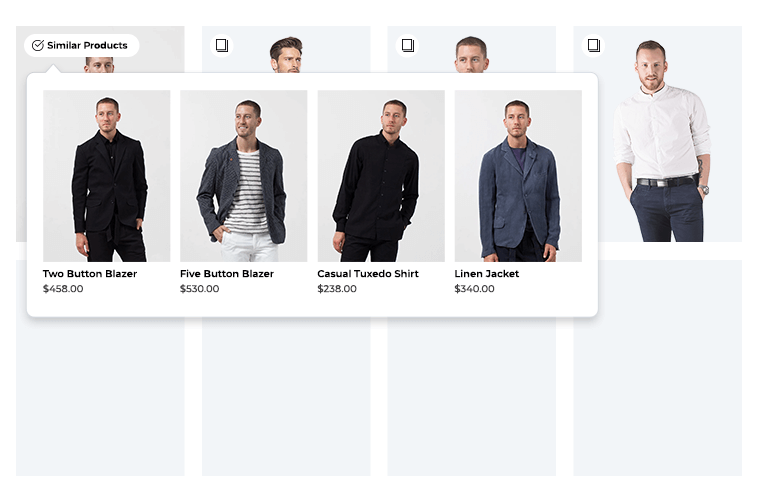This screenshot has width=758, height=493.
Task: Click the Similar Products pill button
Action: (x=82, y=45)
